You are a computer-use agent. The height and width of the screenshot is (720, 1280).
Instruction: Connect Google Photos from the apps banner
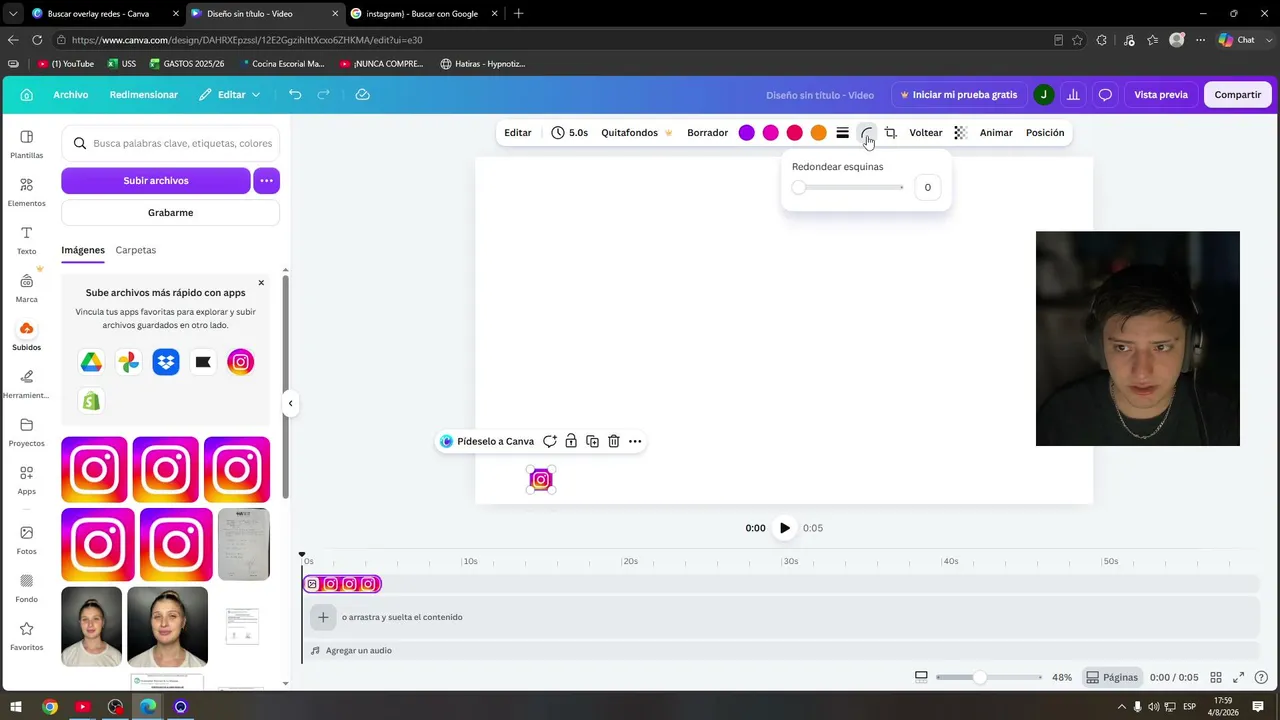[x=128, y=362]
